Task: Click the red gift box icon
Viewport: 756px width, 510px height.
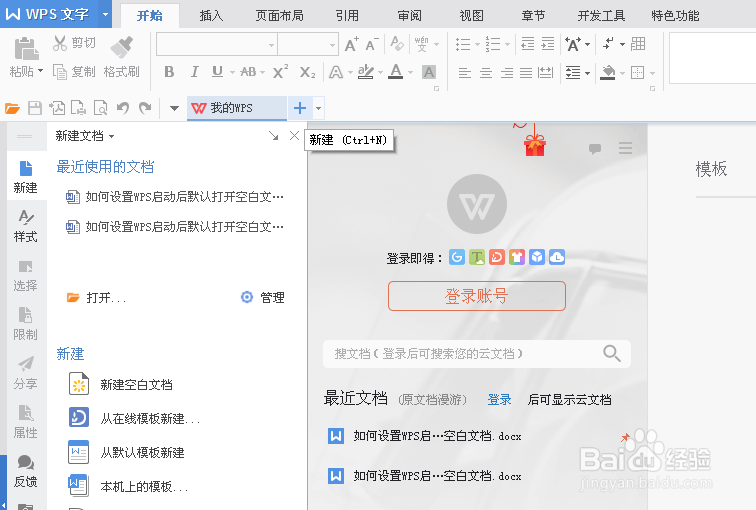Action: (535, 145)
